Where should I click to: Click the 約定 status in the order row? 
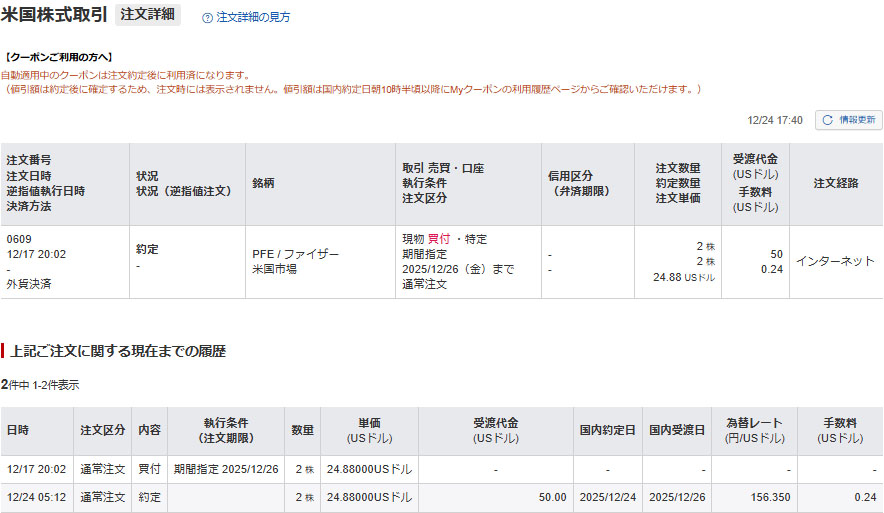147,249
